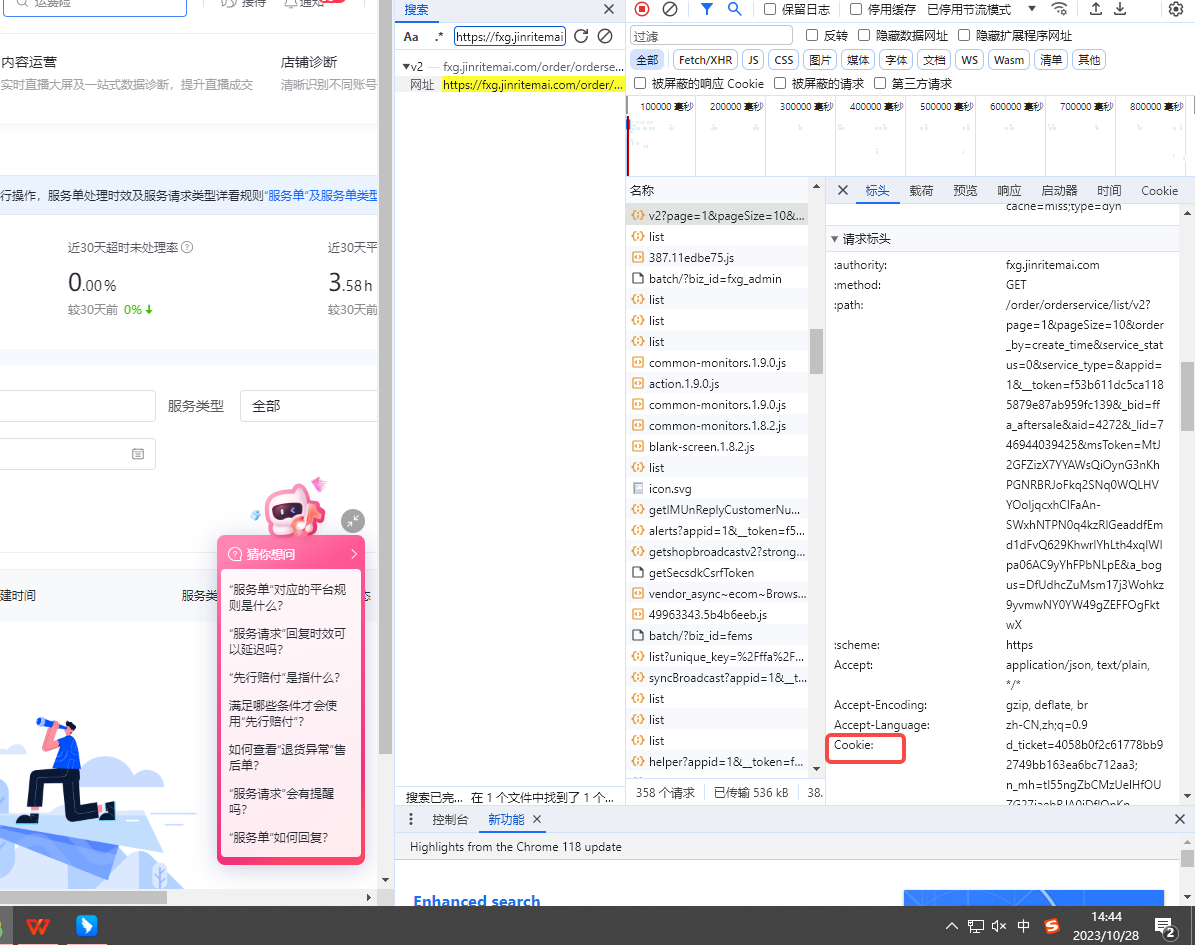Show 全部 request types
Screen dimensions: 1195x945
647,59
